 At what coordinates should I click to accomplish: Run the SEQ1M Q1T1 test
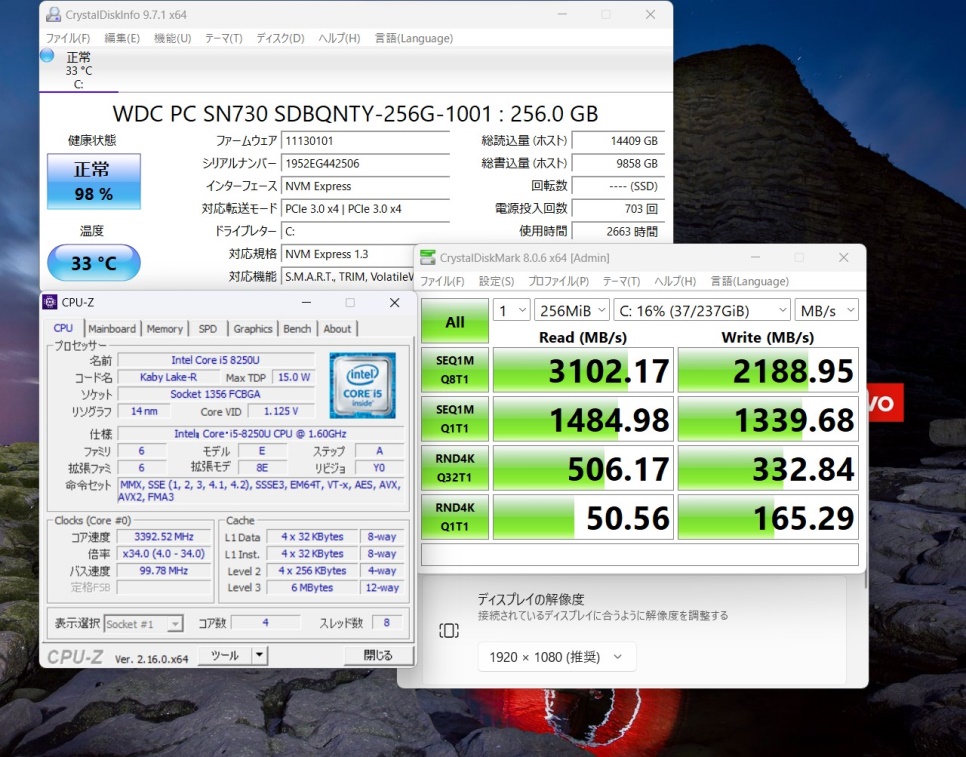click(x=455, y=419)
